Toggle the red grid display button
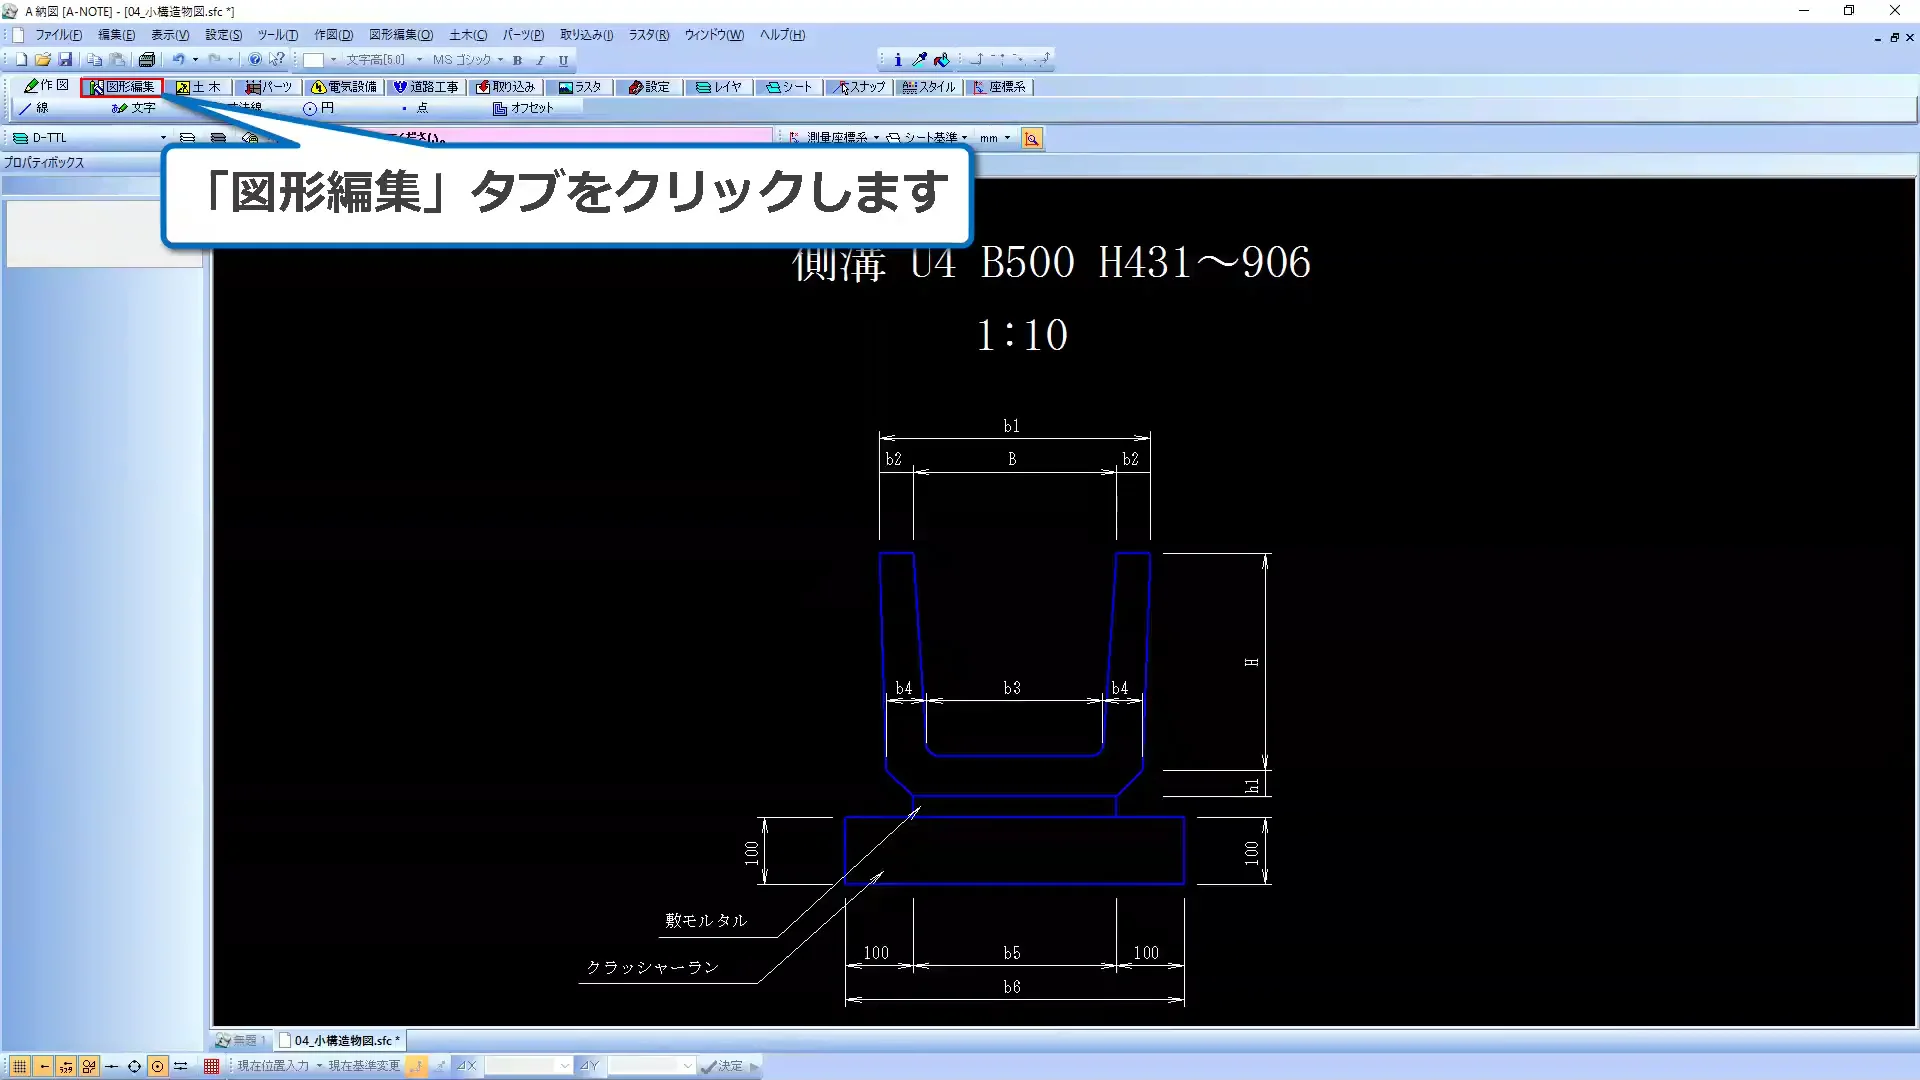 (x=211, y=1067)
